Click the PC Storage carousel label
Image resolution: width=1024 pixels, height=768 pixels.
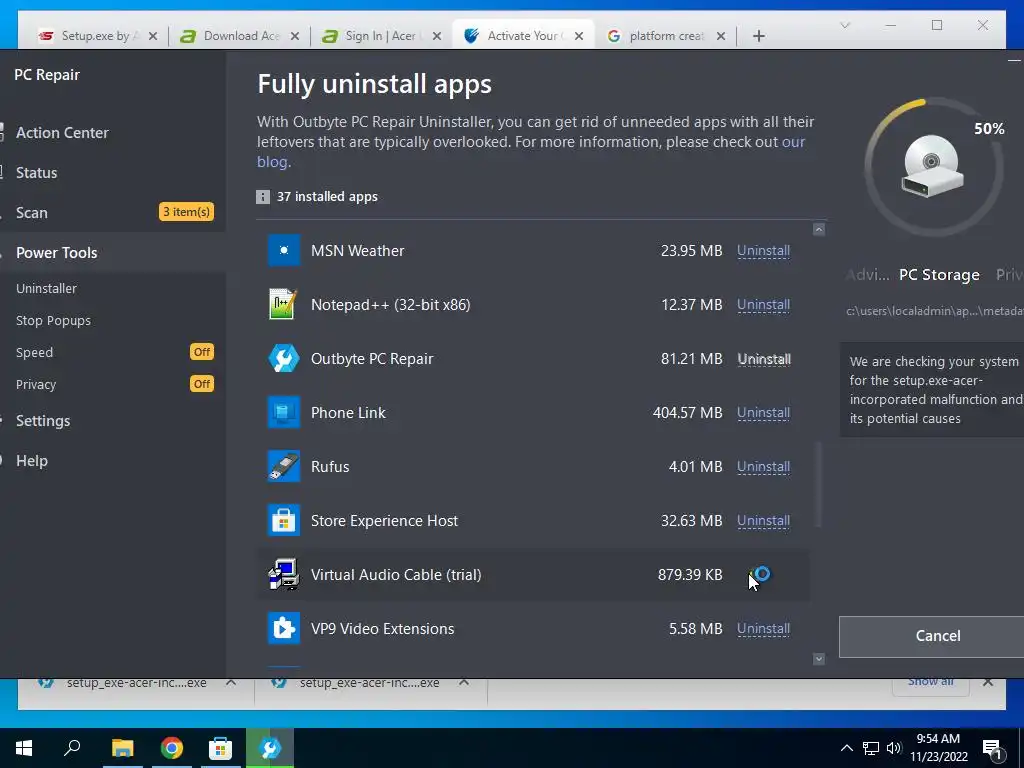coord(938,275)
